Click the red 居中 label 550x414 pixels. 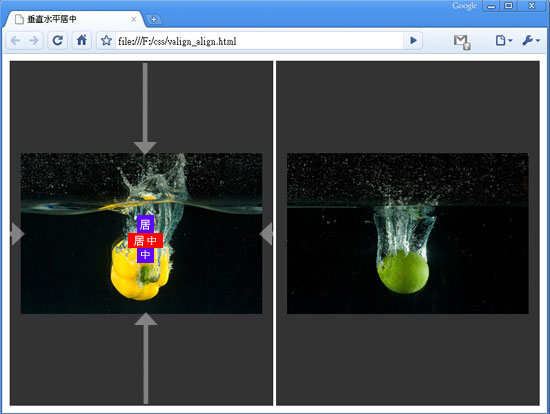click(145, 240)
